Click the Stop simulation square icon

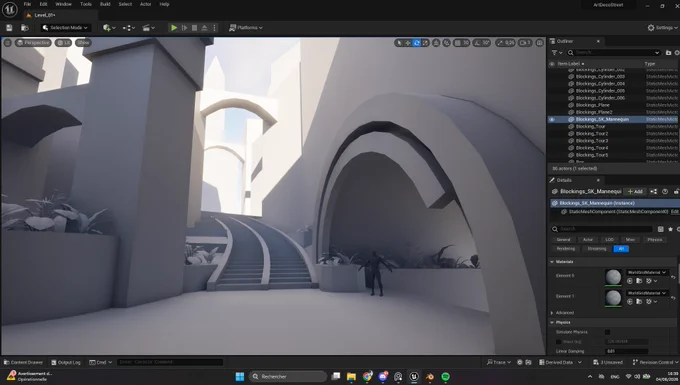194,28
